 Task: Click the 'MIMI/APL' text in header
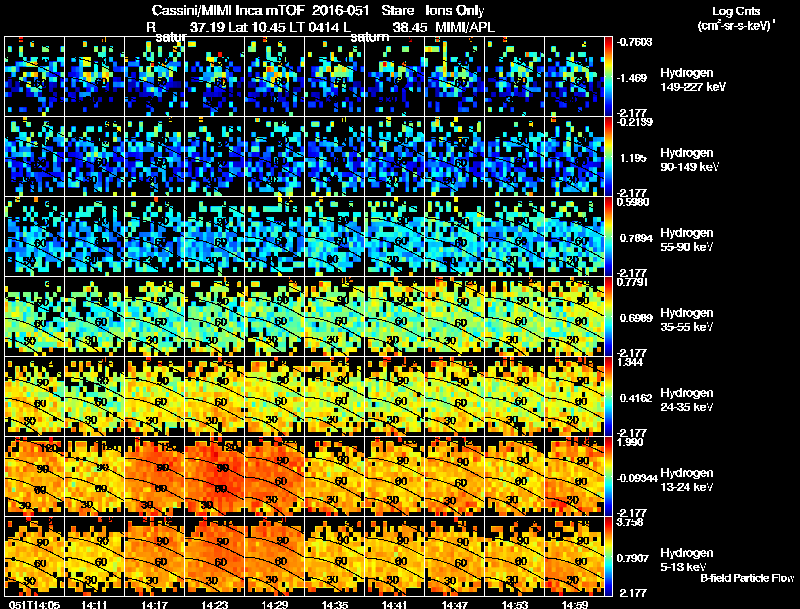click(x=465, y=27)
